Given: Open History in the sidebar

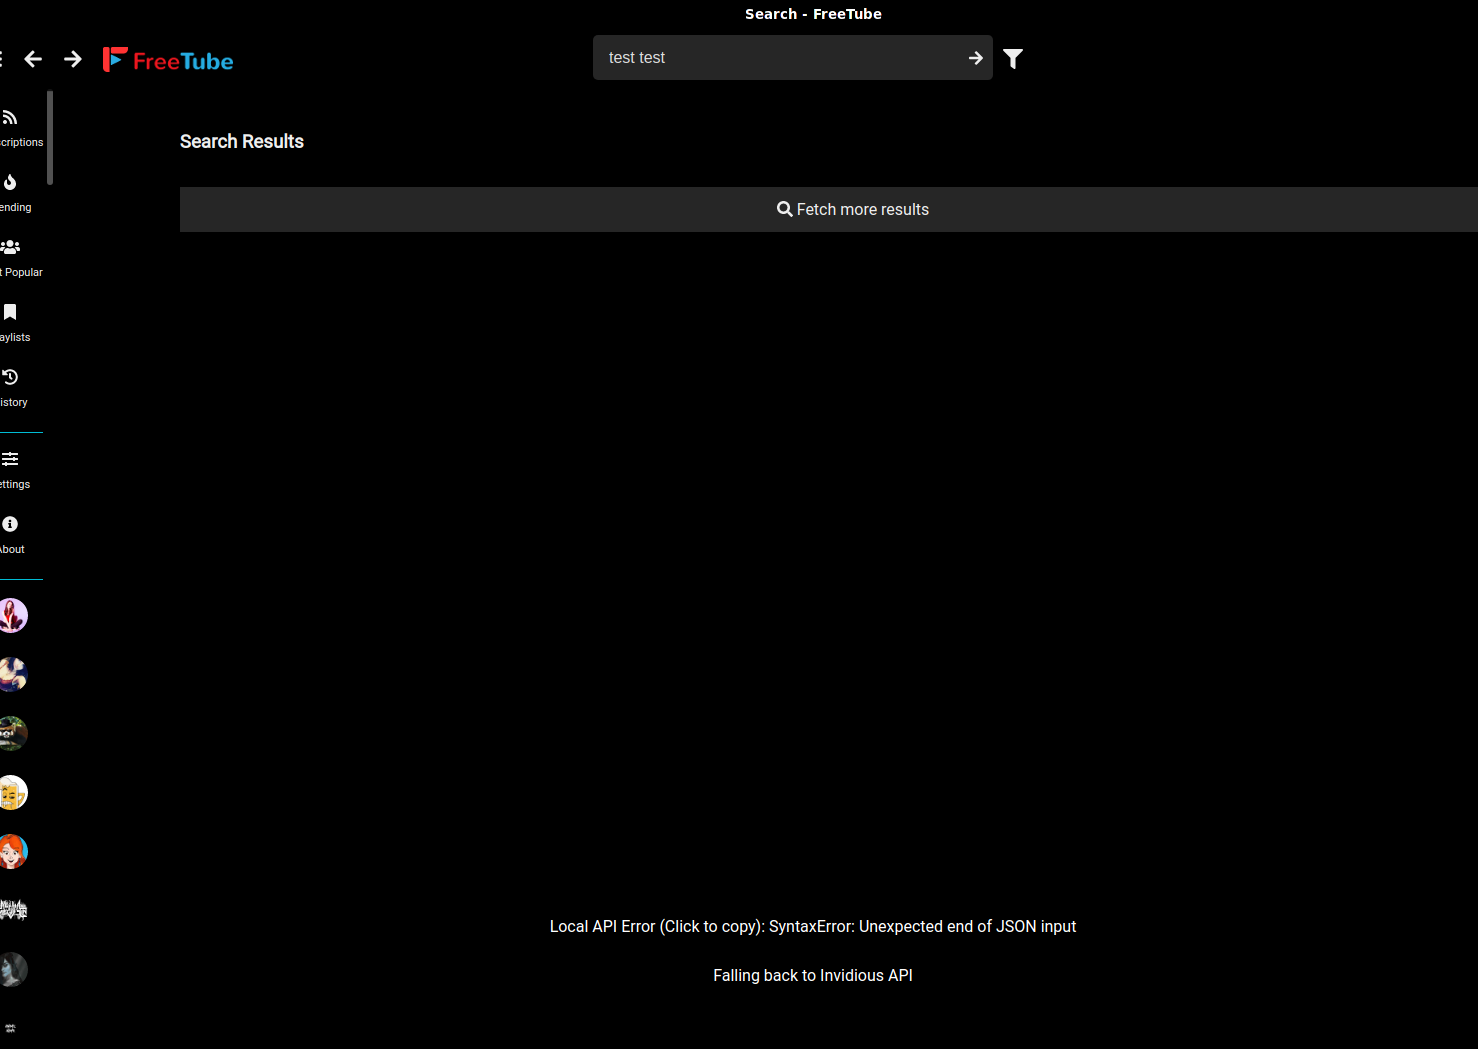Looking at the screenshot, I should click(x=12, y=388).
